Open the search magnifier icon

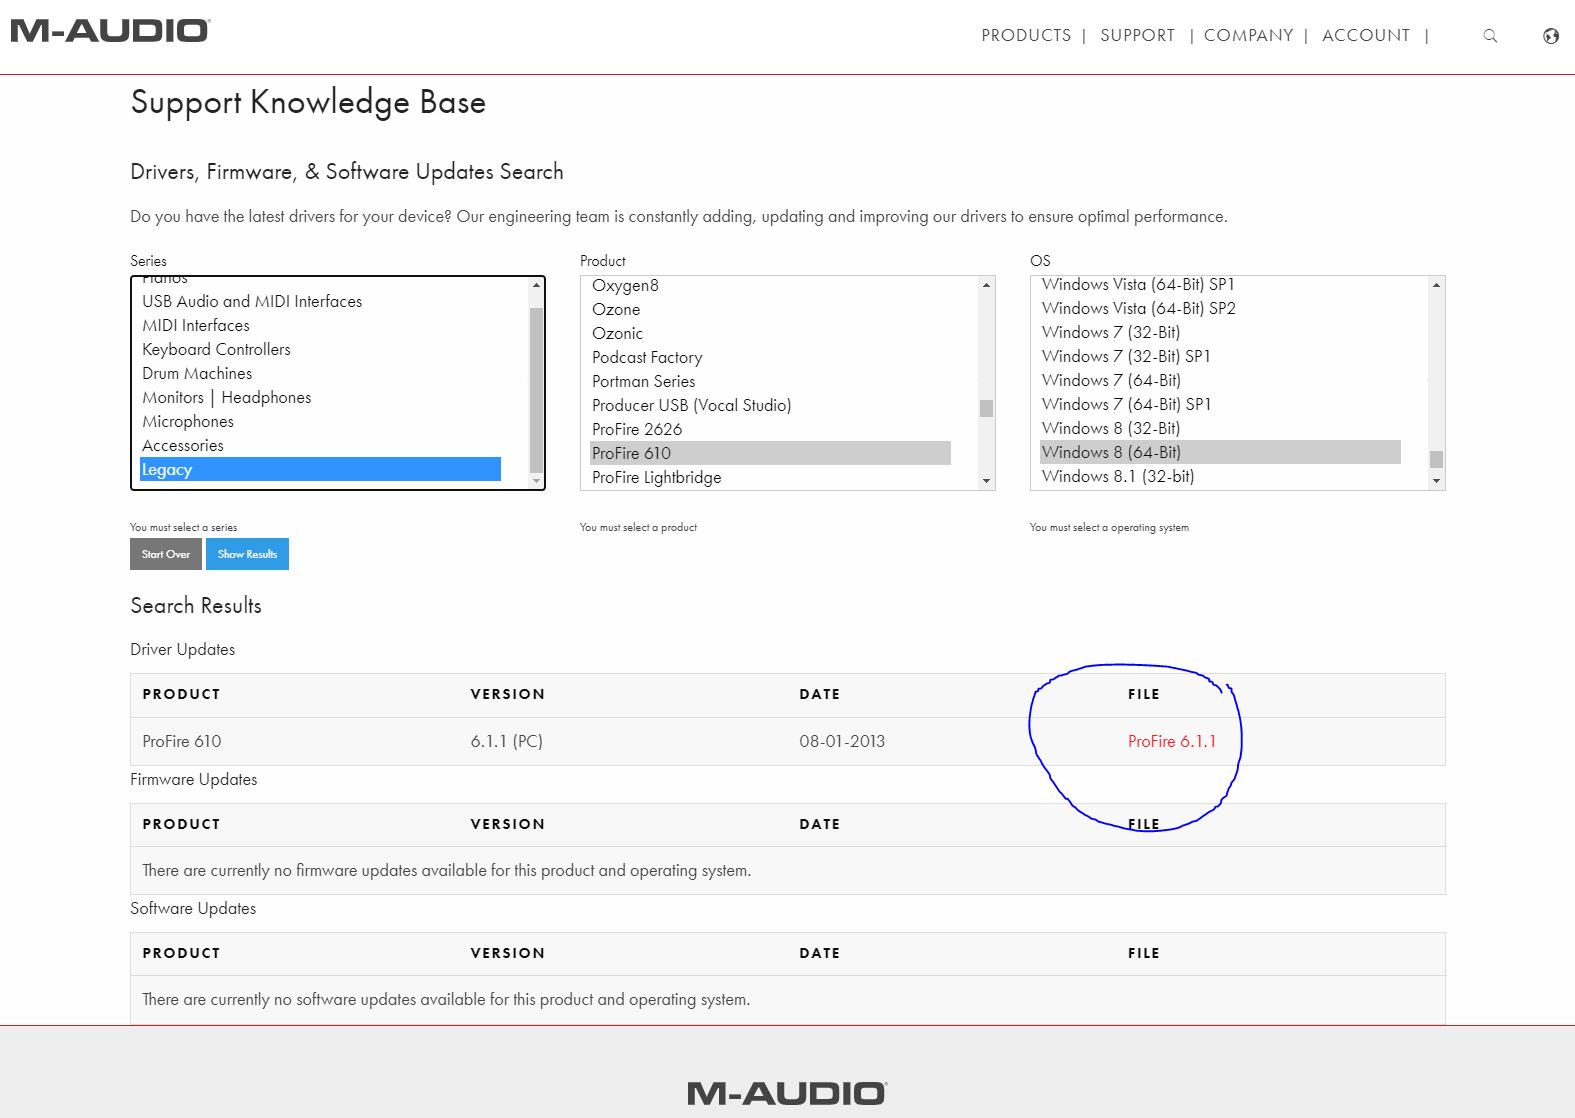click(1490, 36)
